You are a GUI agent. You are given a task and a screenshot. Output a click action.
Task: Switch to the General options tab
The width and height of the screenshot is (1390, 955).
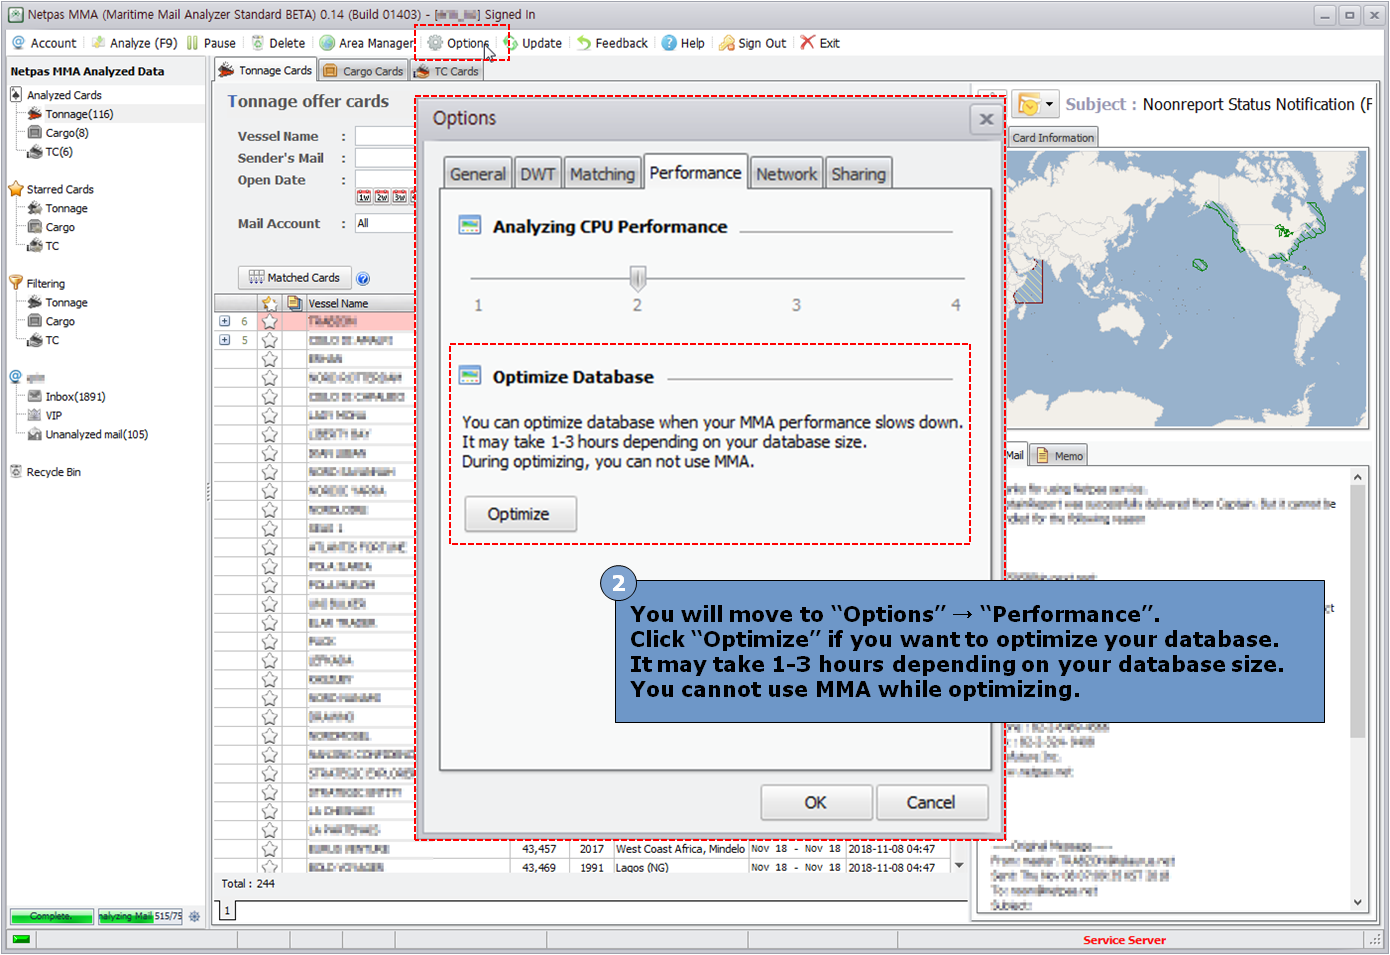(478, 174)
